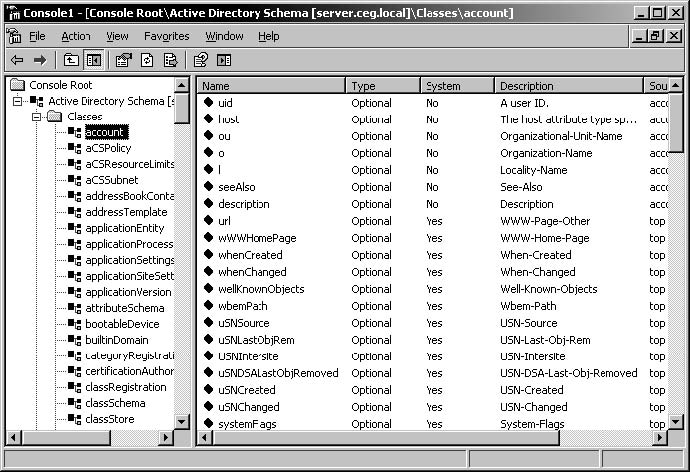Restore the inner console child window
The image size is (690, 472).
655,36
